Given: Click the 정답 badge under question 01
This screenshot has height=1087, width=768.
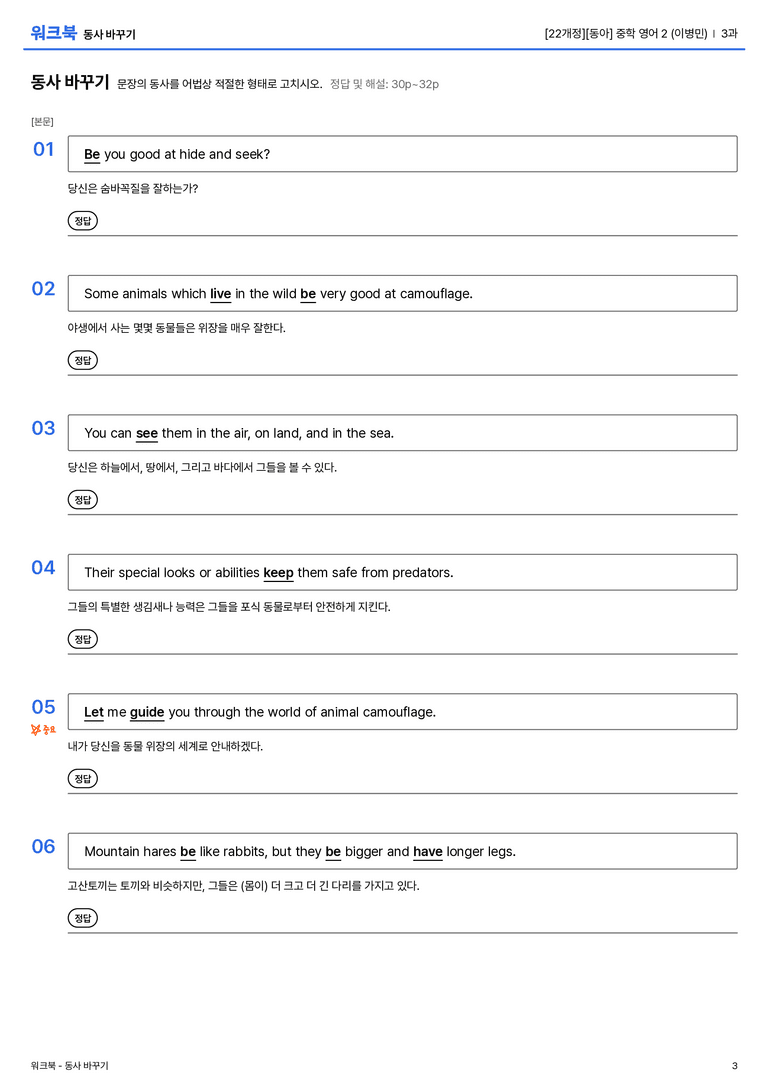Looking at the screenshot, I should (82, 220).
